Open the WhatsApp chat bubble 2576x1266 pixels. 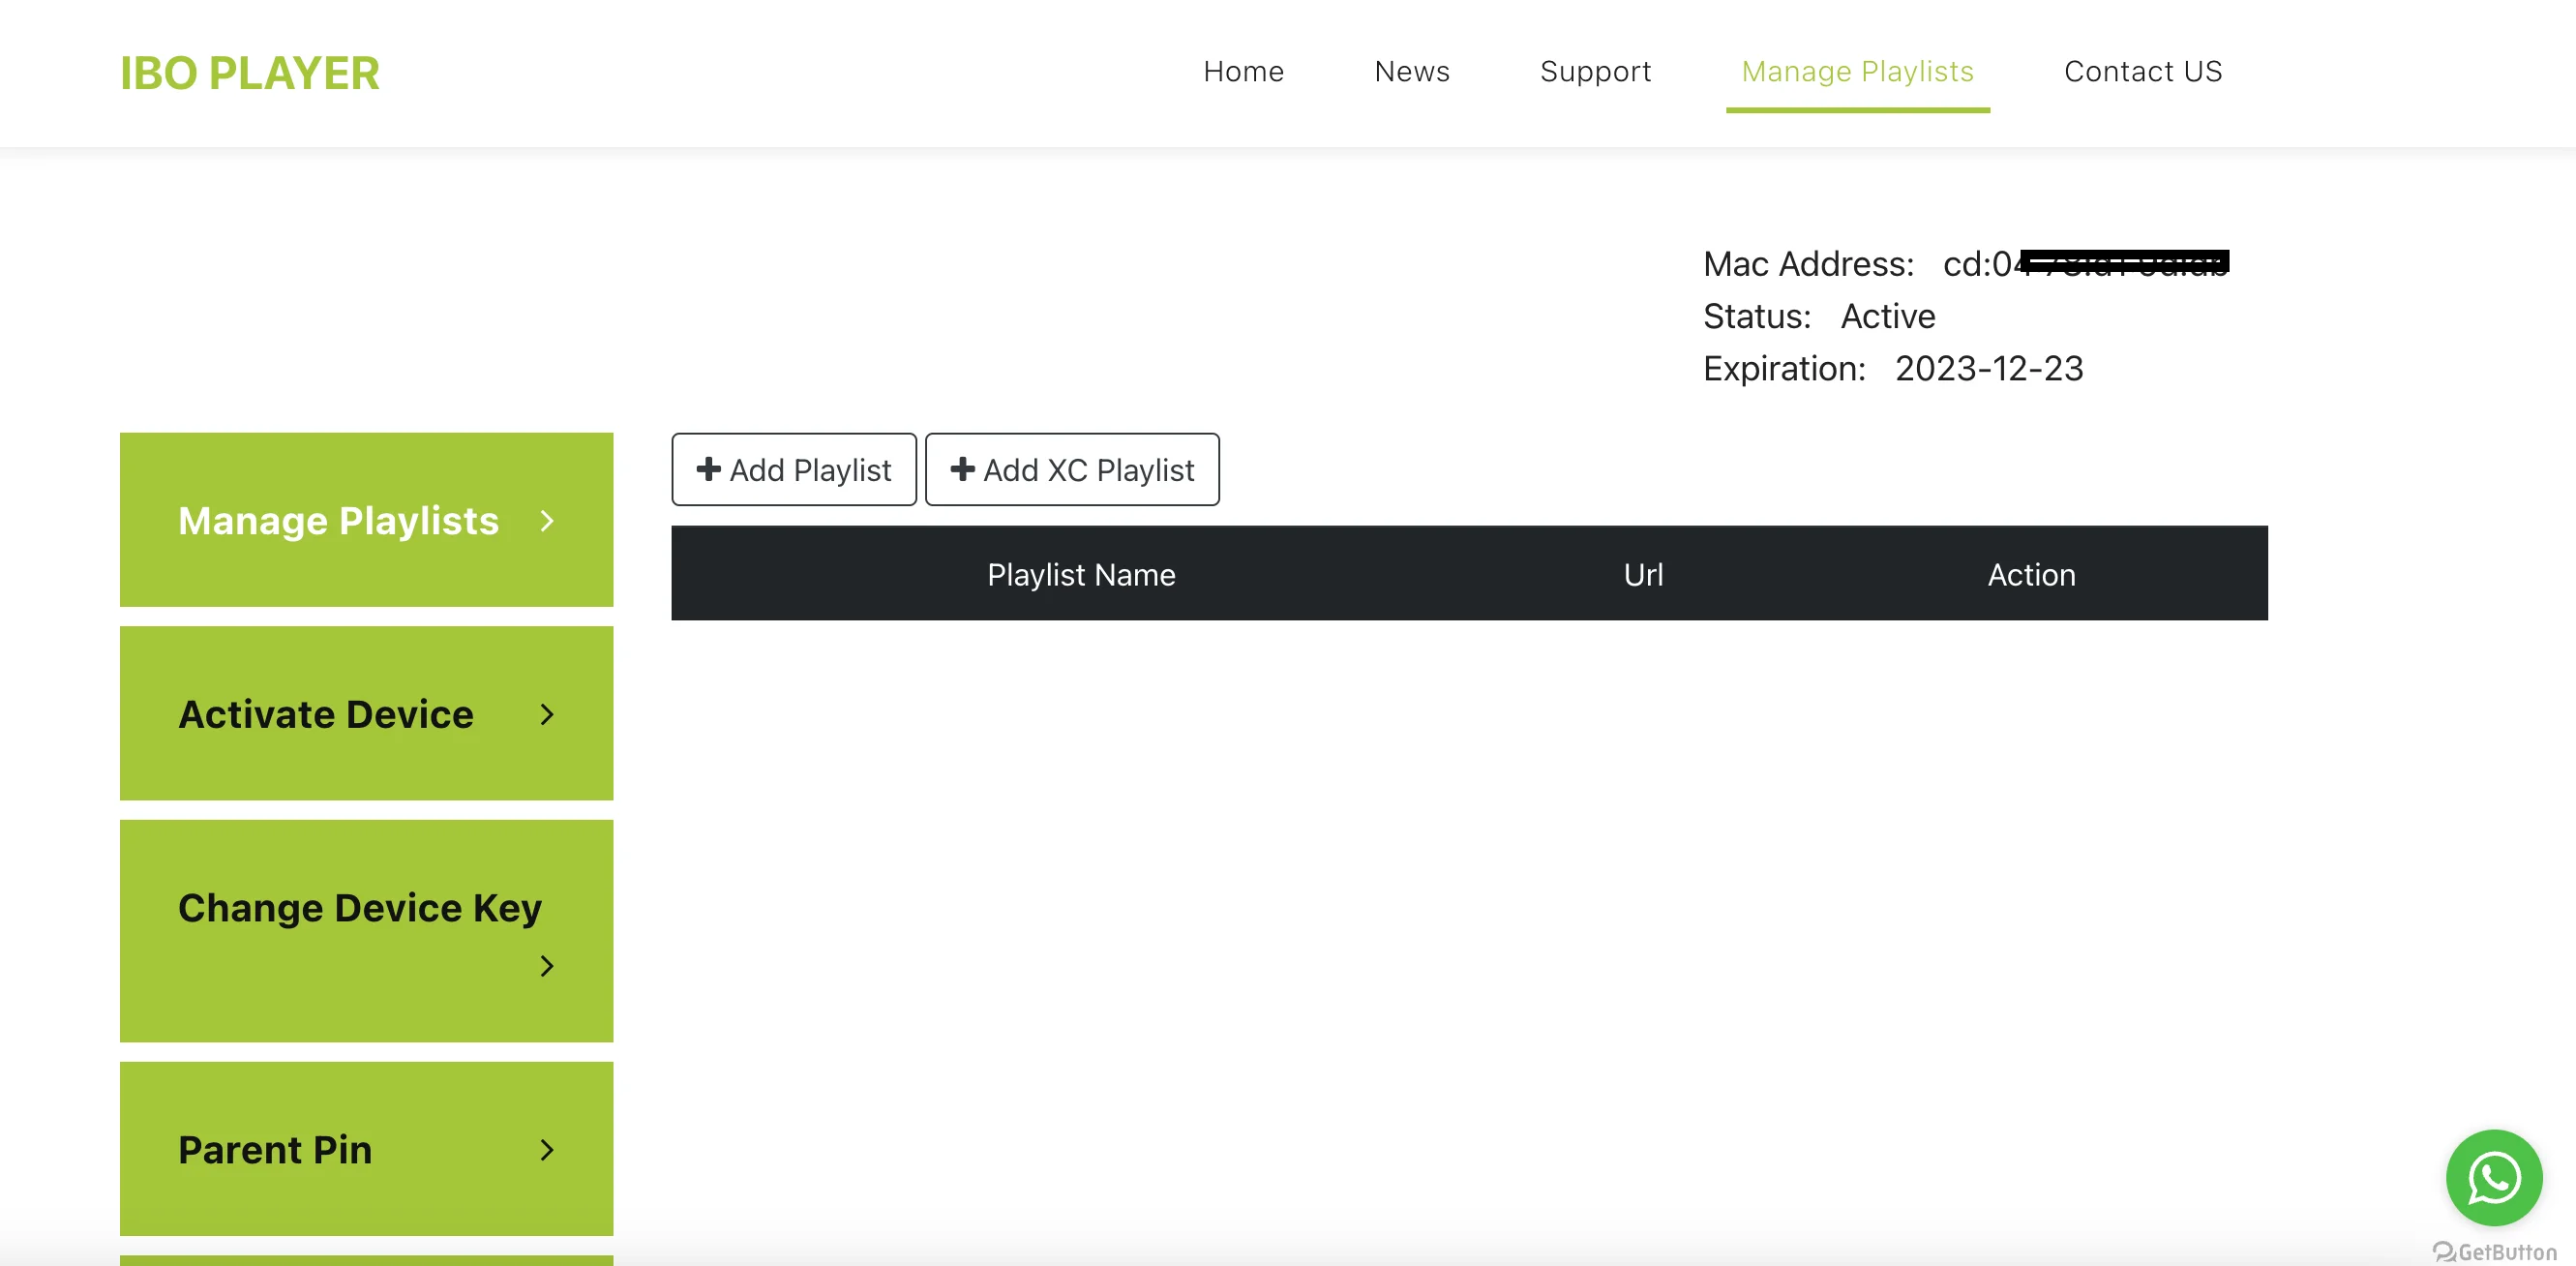2493,1177
